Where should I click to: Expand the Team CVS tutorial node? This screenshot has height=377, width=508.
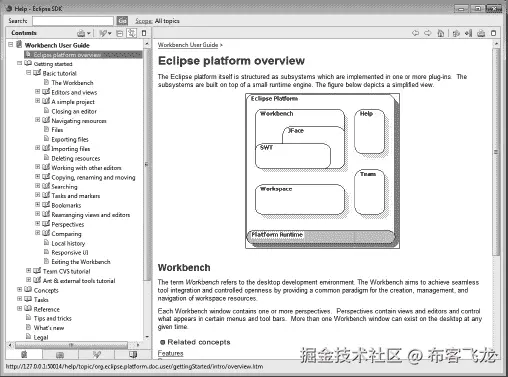28,270
